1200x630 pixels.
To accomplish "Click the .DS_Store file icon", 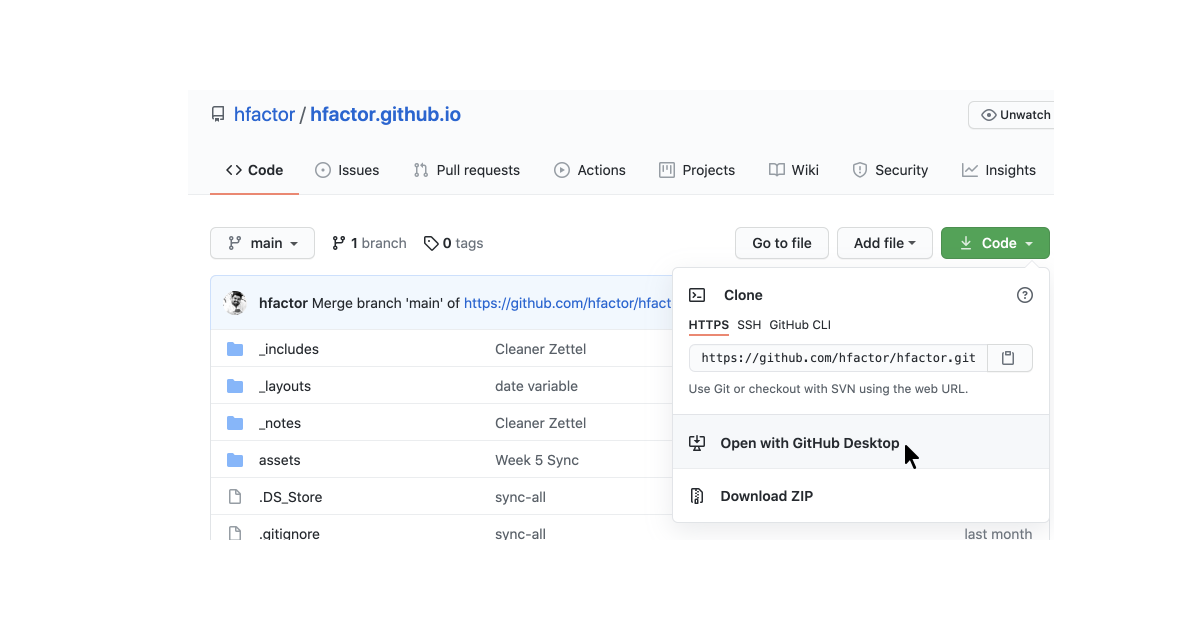I will [235, 497].
